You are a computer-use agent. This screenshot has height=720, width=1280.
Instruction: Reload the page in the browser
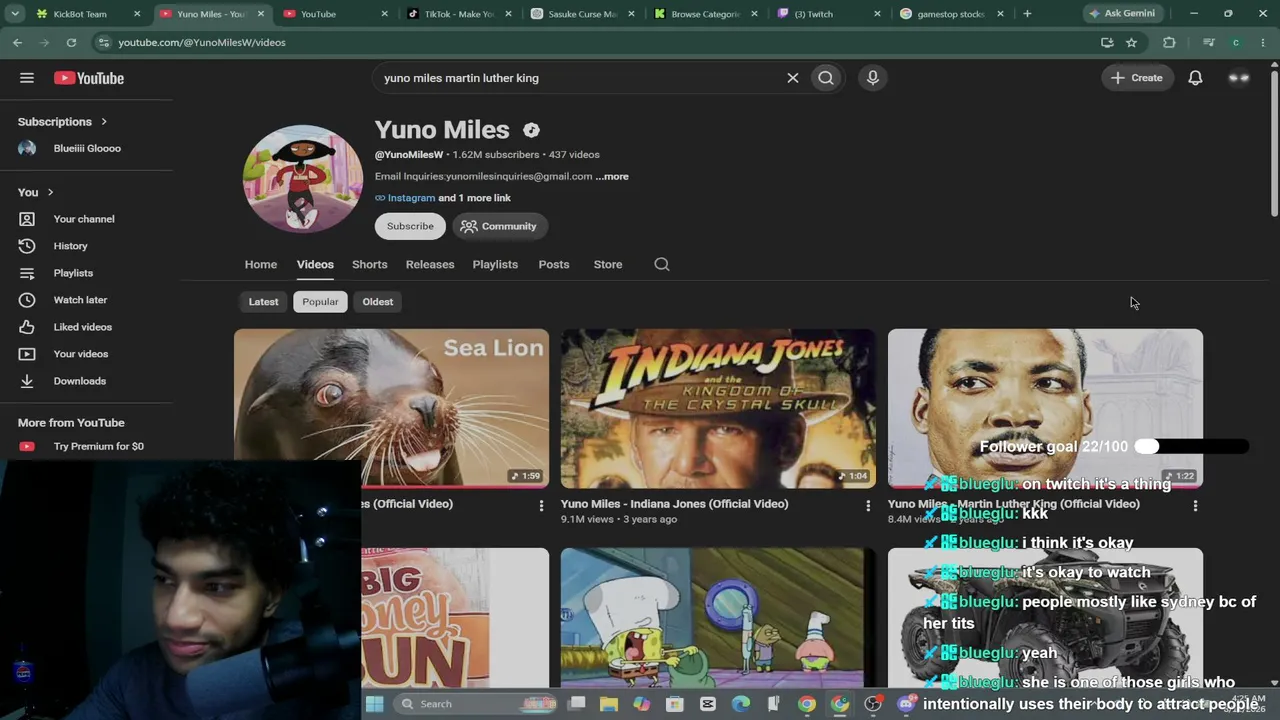(71, 43)
